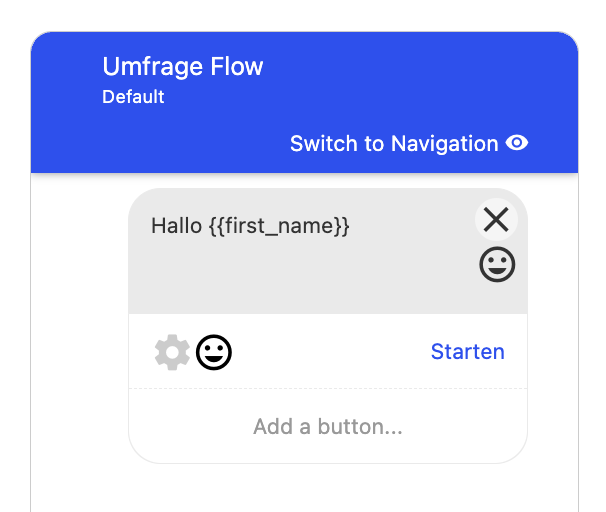Select the Default subtitle label

pyautogui.click(x=133, y=97)
